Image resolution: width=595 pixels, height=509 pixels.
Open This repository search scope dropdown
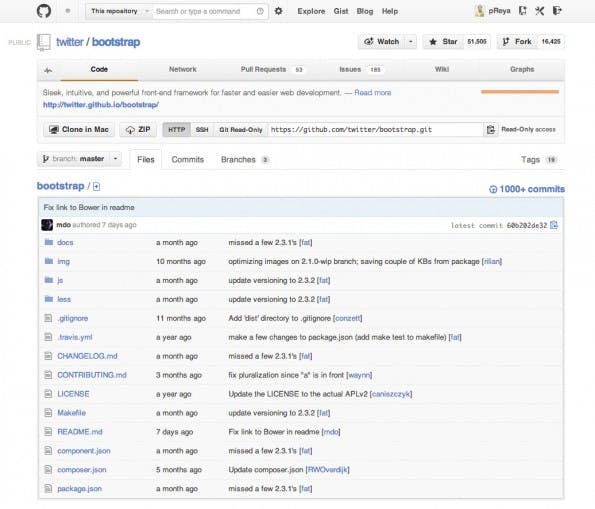pyautogui.click(x=119, y=11)
